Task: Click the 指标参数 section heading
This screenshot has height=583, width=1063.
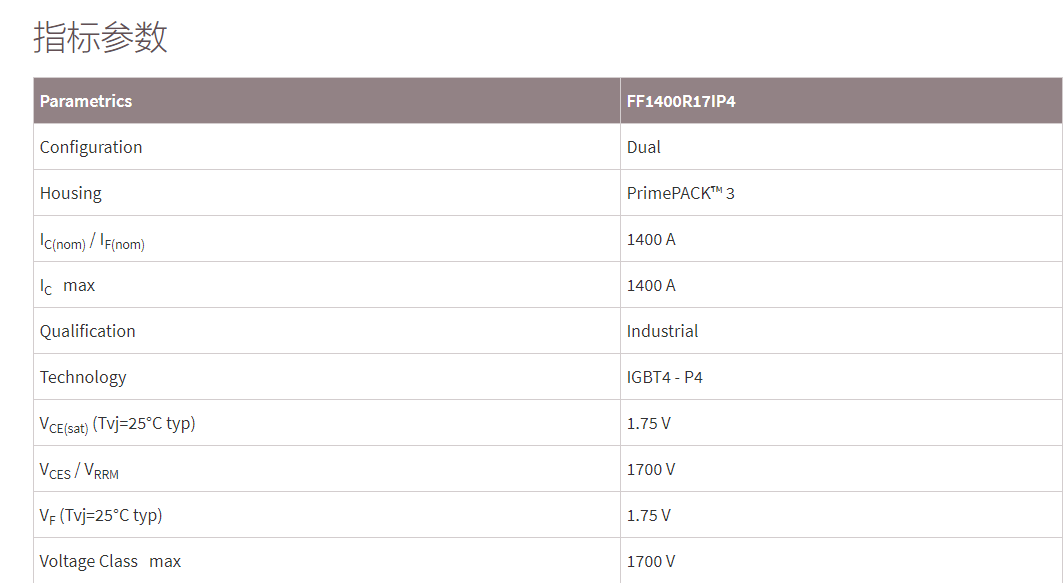Action: [x=101, y=37]
